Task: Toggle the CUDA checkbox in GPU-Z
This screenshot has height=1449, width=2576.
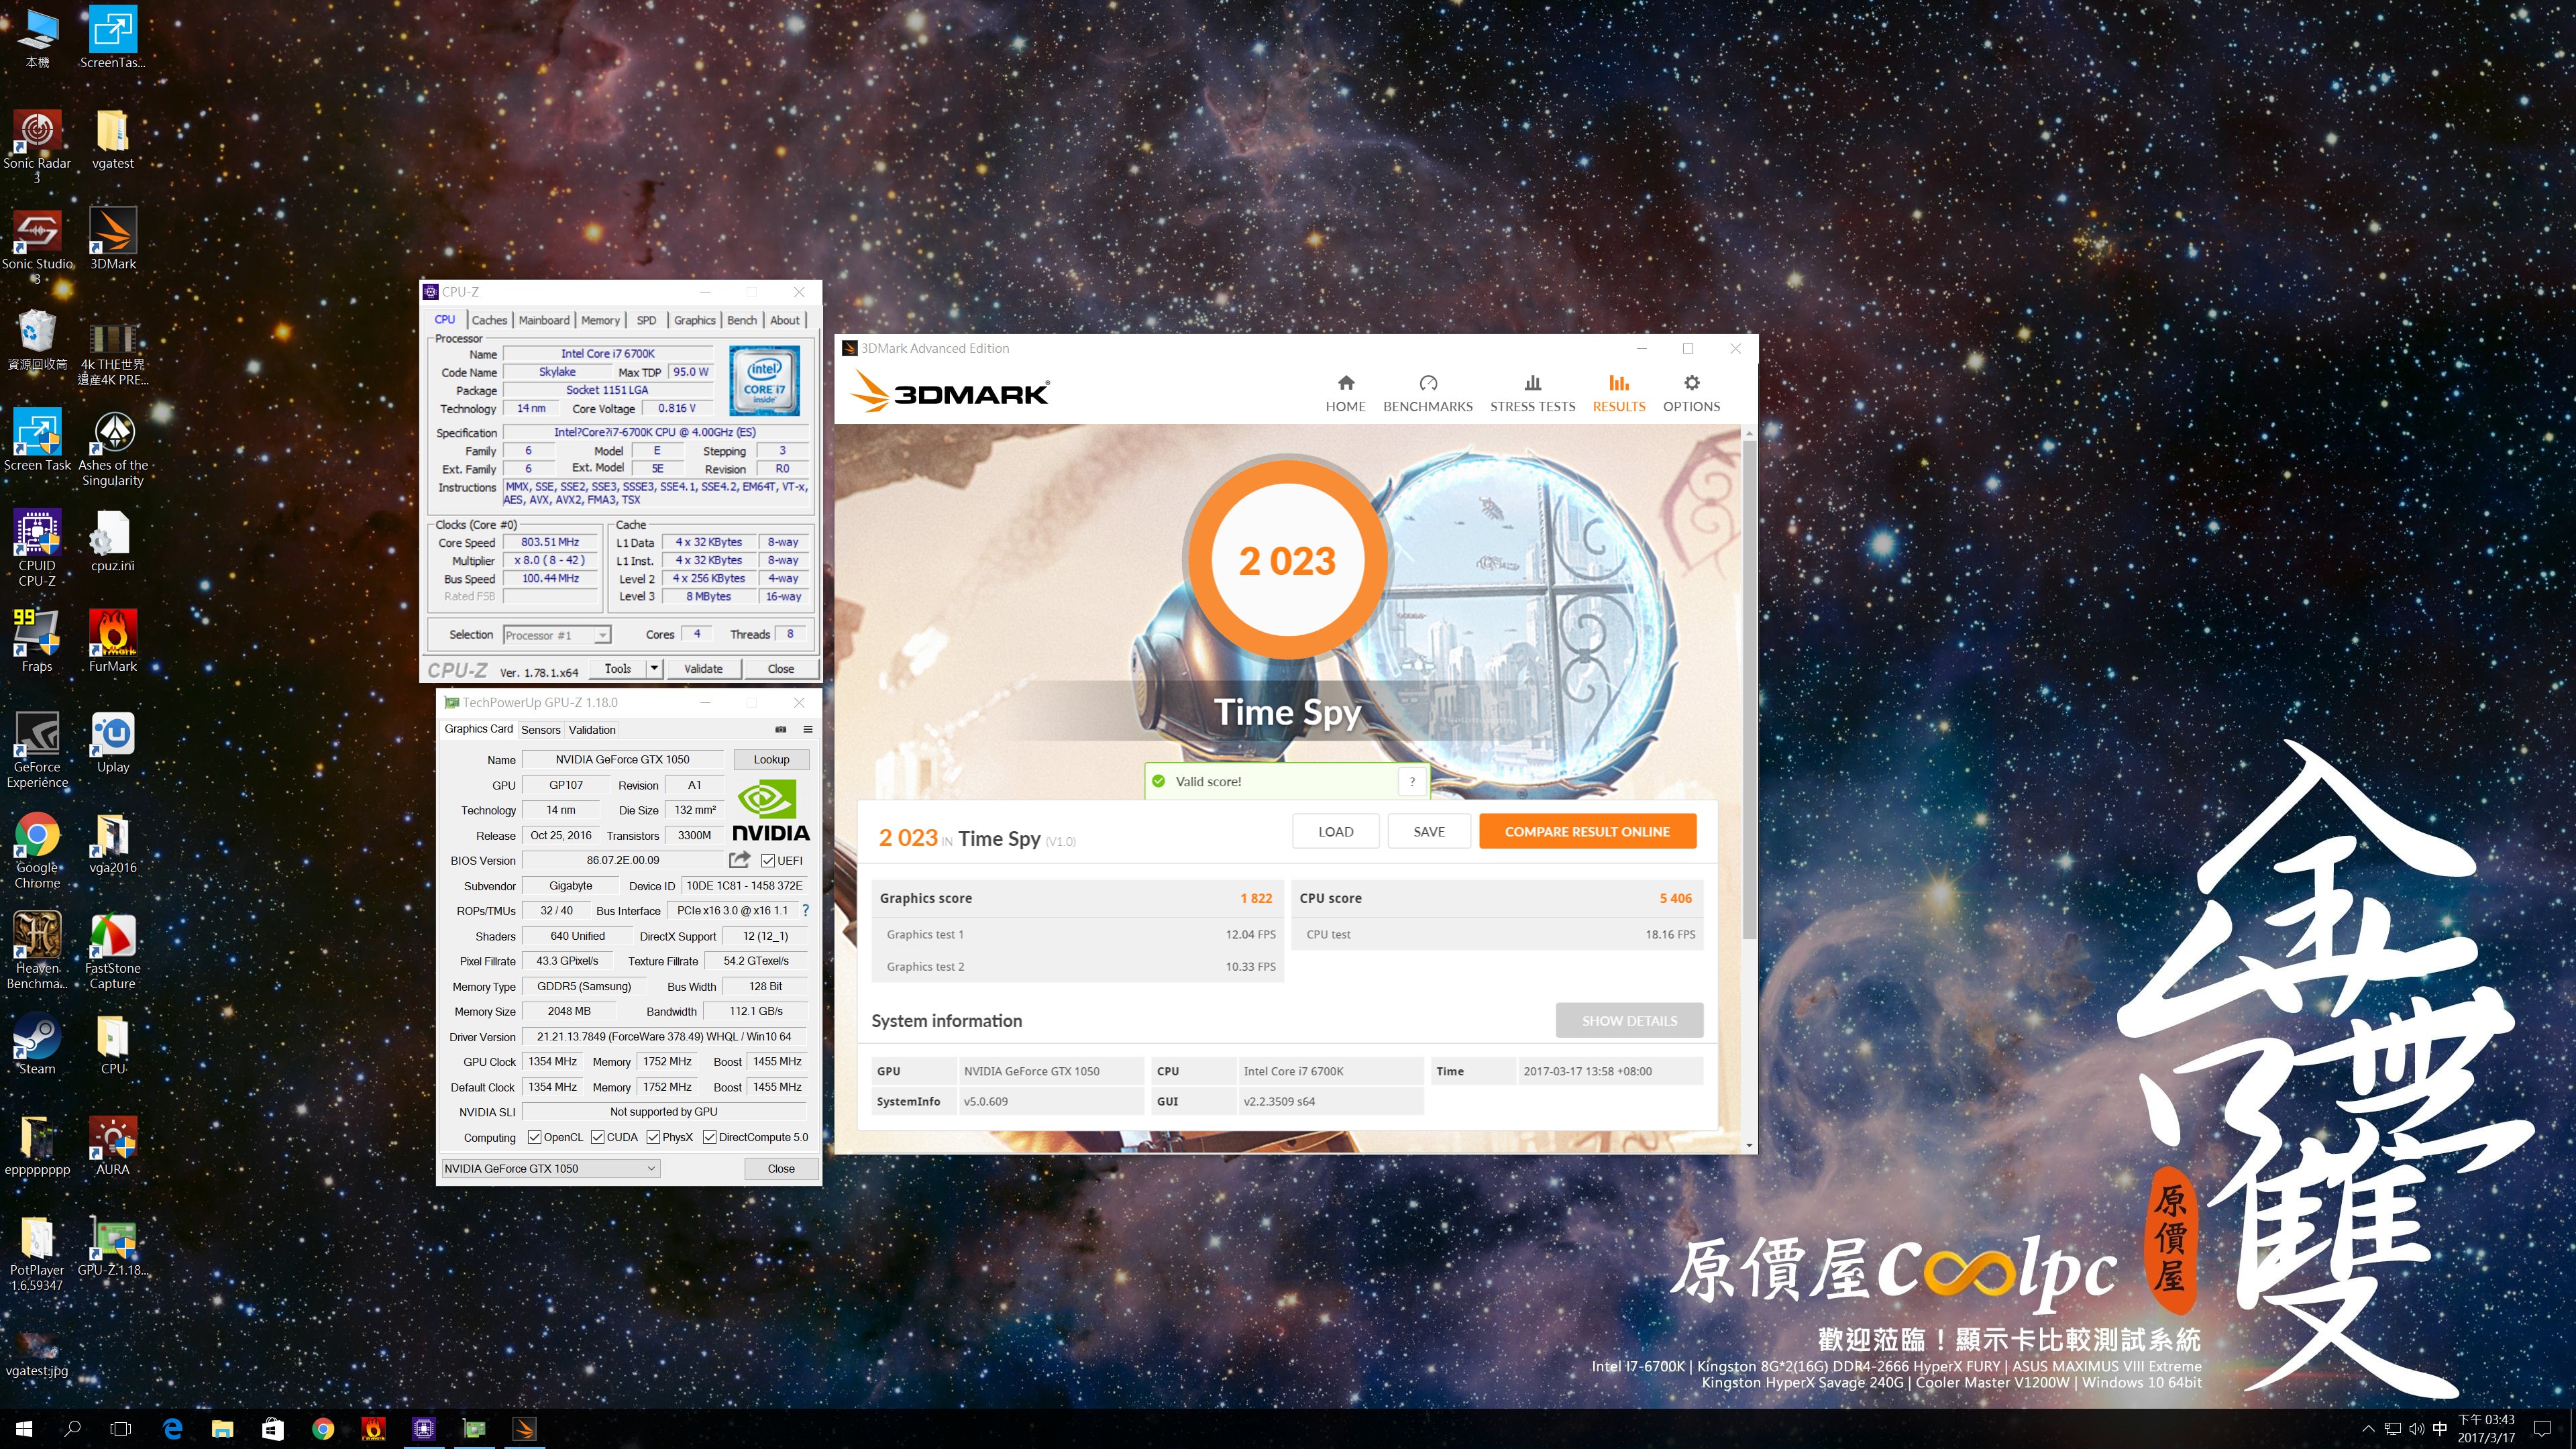Action: (x=597, y=1137)
